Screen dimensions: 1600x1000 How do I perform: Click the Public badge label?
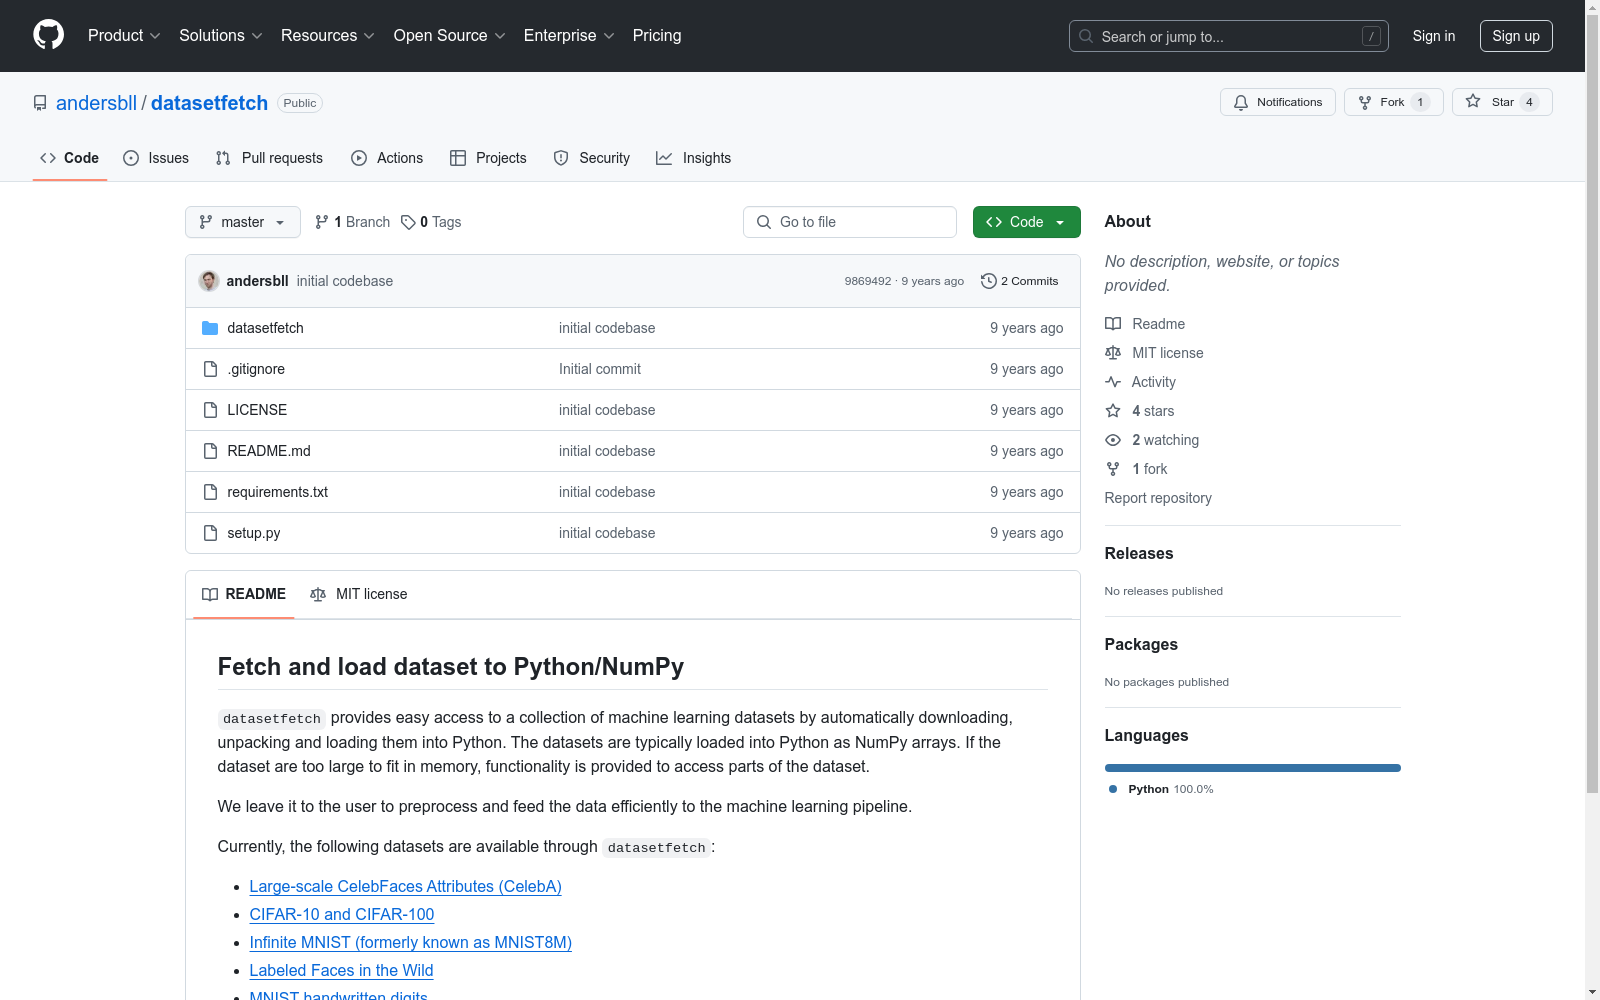pyautogui.click(x=300, y=103)
